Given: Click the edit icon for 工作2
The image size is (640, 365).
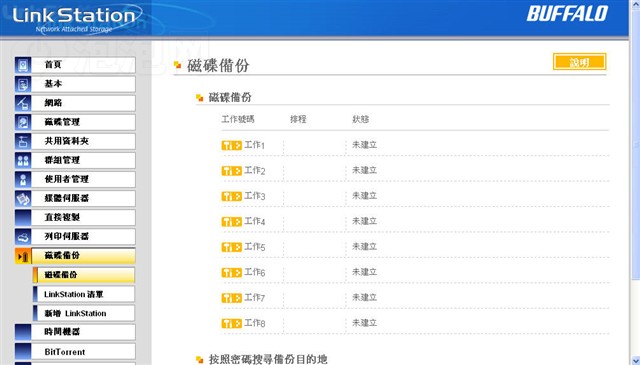Looking at the screenshot, I should pyautogui.click(x=231, y=171).
